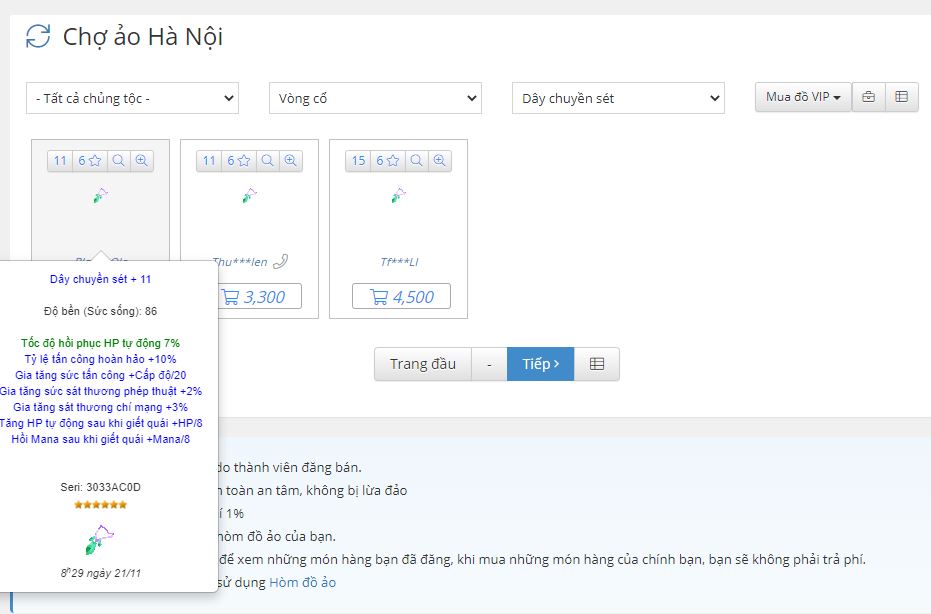This screenshot has height=614, width=931.
Task: Click the briefcase icon next to Mua đồ VIP
Action: coord(868,97)
